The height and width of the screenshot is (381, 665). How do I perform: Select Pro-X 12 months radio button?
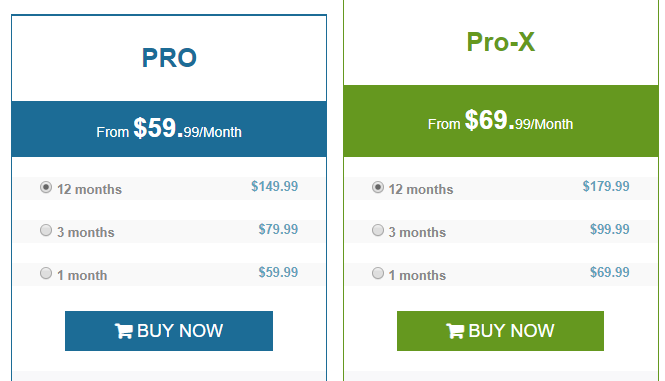[x=377, y=187]
